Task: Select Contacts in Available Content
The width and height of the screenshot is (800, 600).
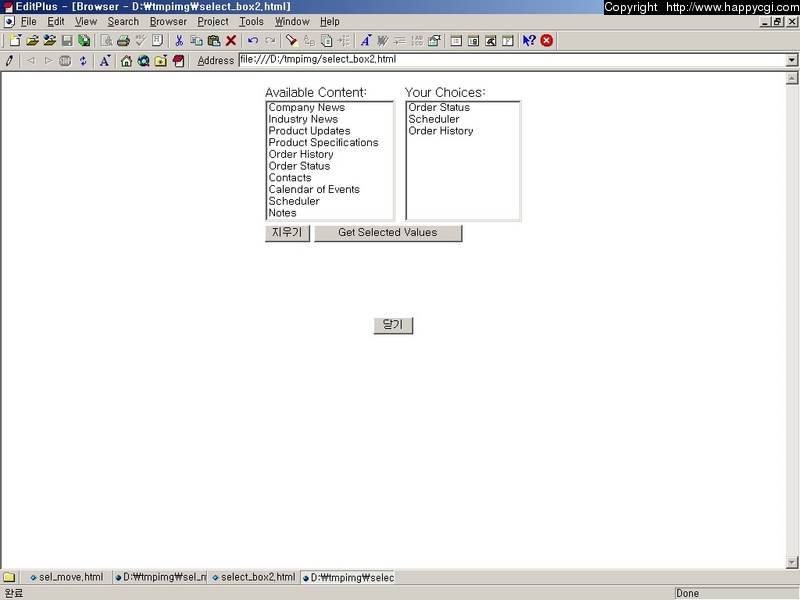Action: pyautogui.click(x=330, y=178)
